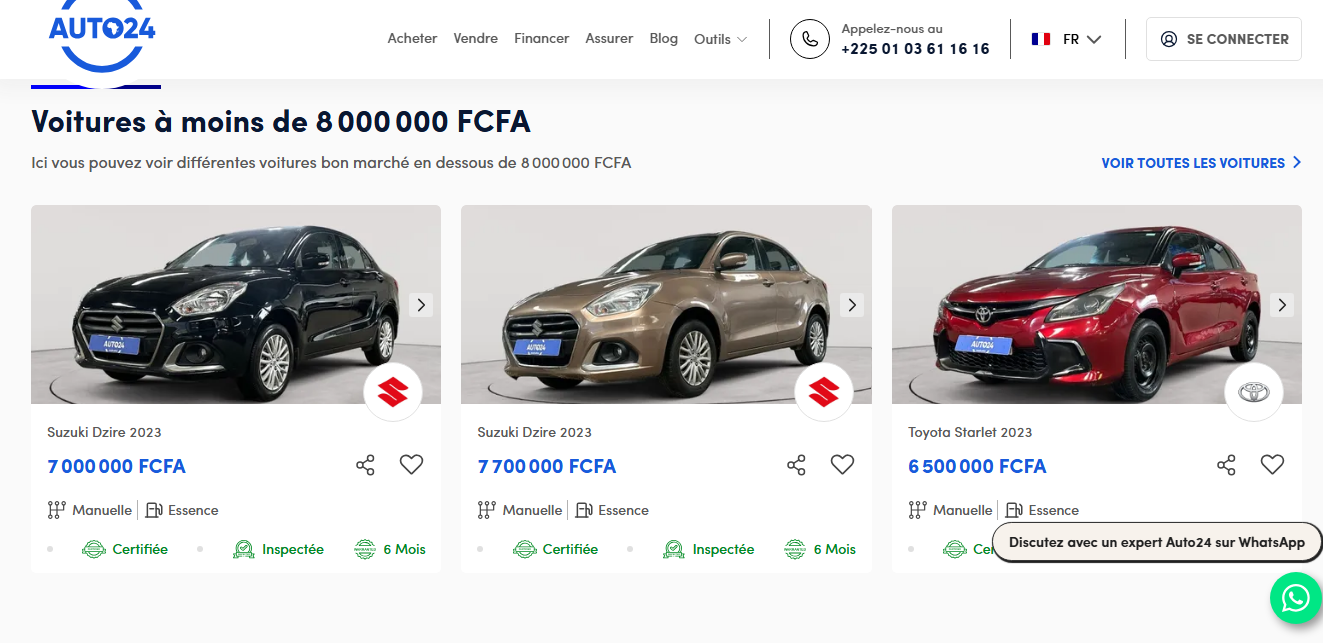Image resolution: width=1323 pixels, height=643 pixels.
Task: Favorite the 7 000 000 FCFA Suzuki Dzire
Action: point(411,464)
